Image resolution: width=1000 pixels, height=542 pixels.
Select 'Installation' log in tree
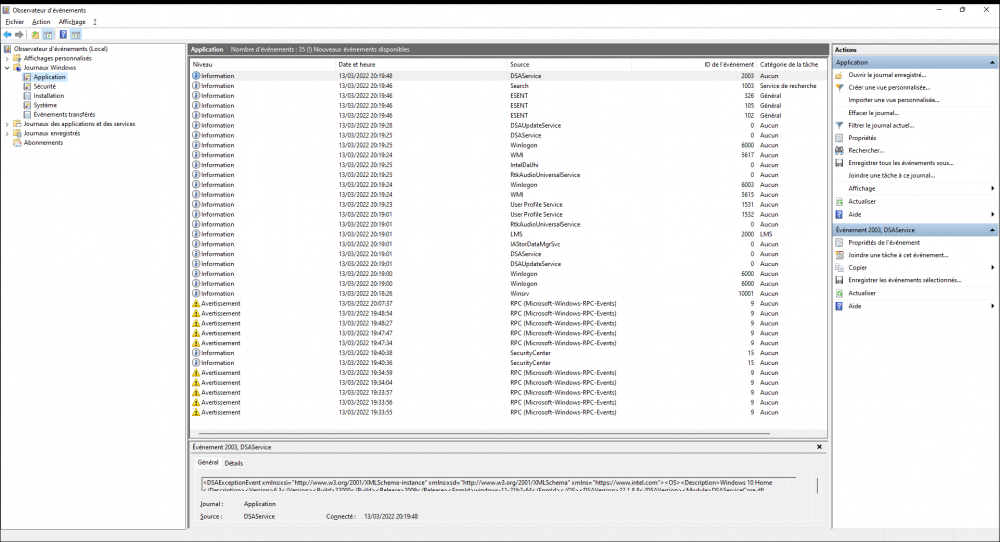click(x=48, y=96)
